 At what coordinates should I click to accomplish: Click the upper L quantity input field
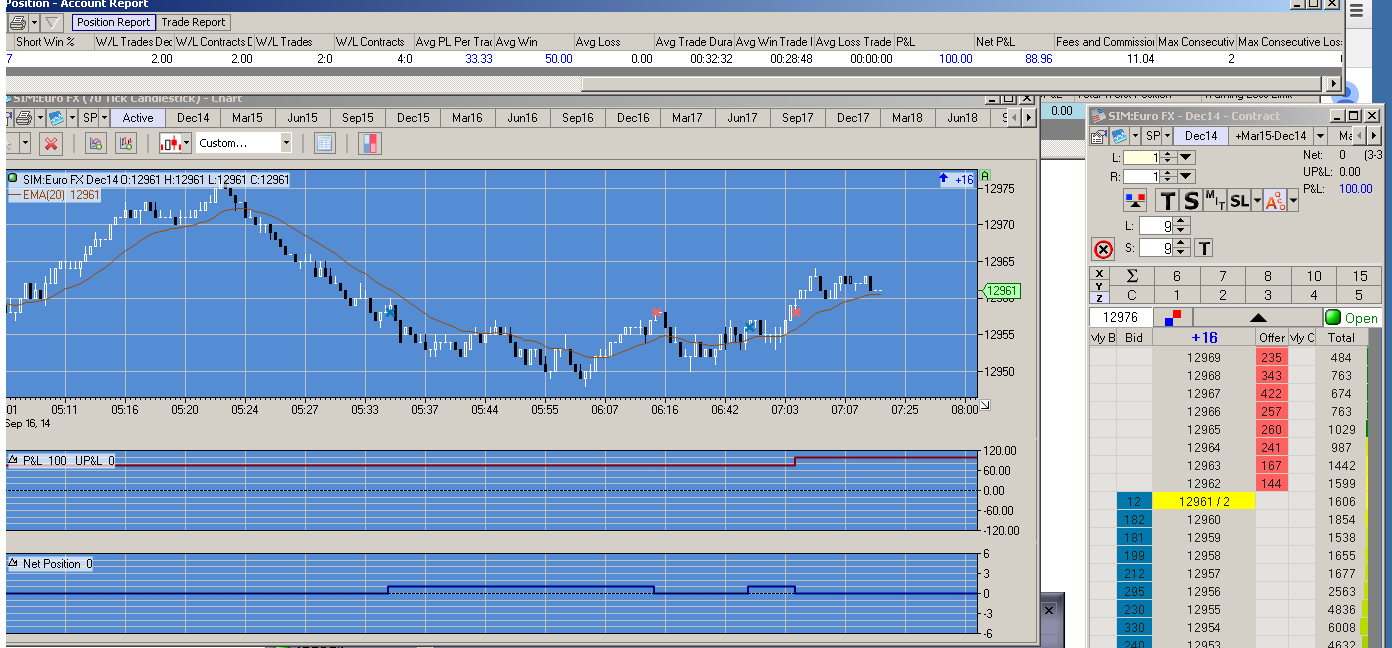coord(1142,158)
